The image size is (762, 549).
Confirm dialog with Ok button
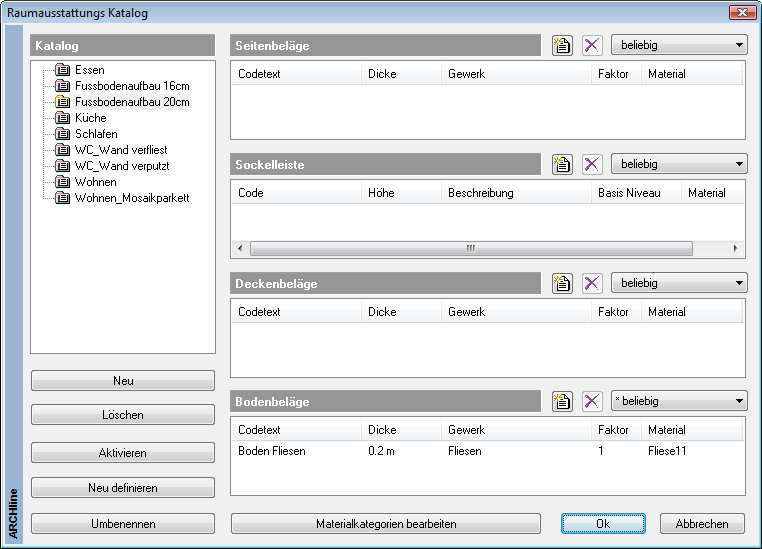[x=603, y=524]
